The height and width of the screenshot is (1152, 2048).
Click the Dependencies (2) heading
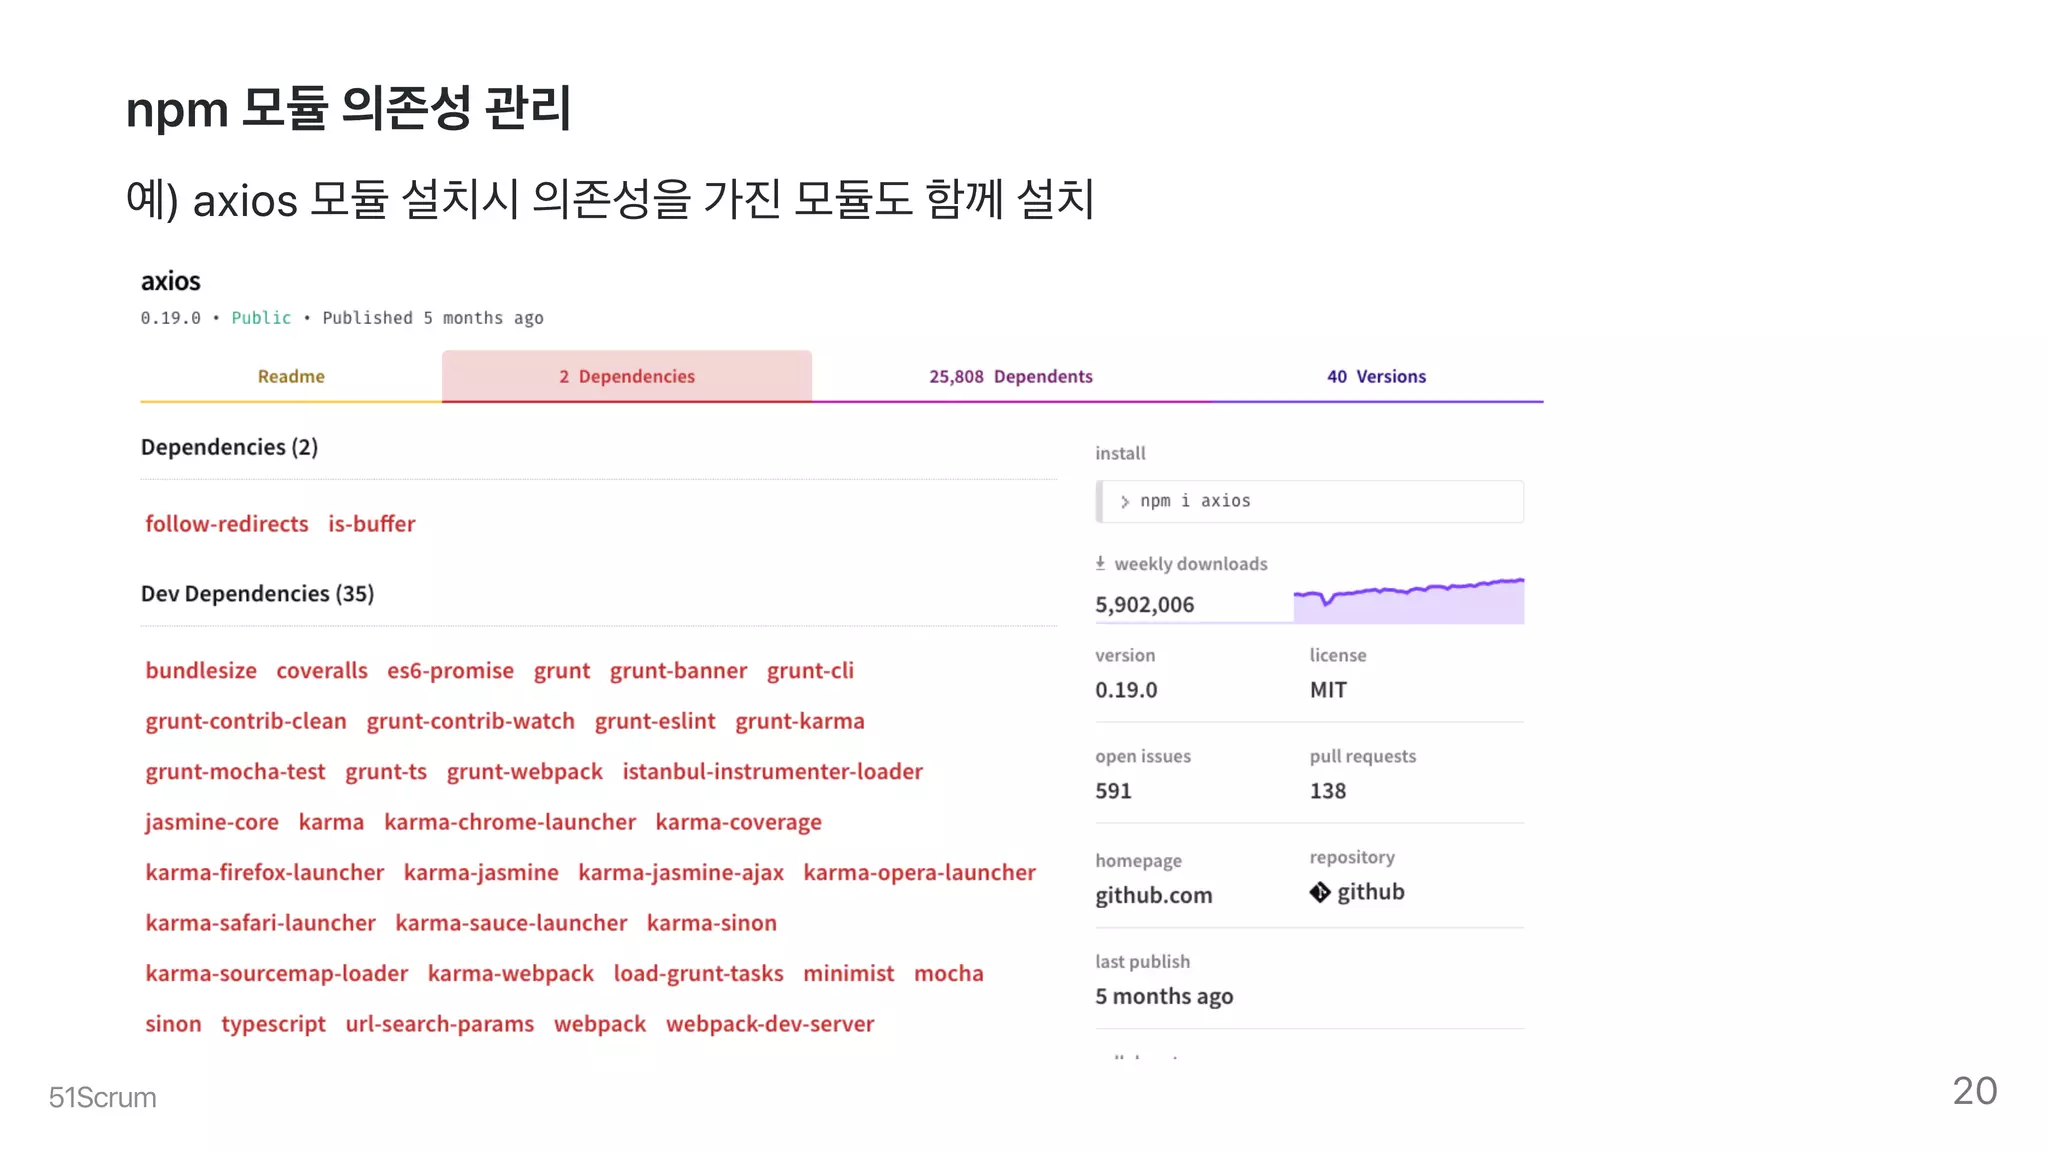229,447
